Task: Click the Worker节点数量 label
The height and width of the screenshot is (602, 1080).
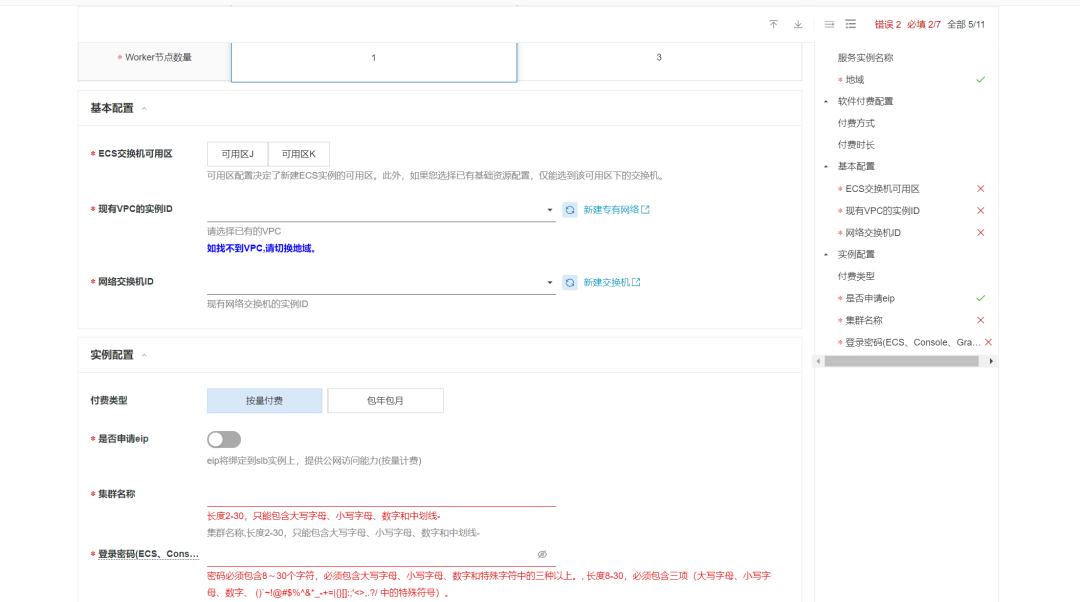Action: (x=158, y=58)
